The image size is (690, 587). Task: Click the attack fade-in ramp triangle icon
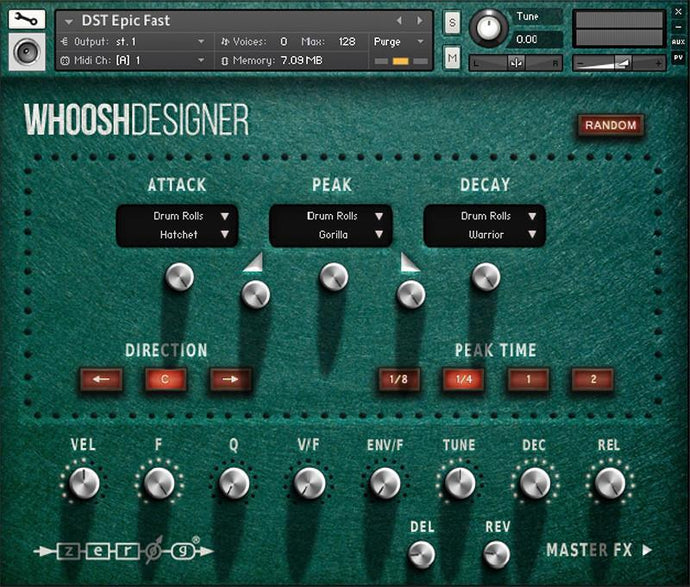(254, 262)
